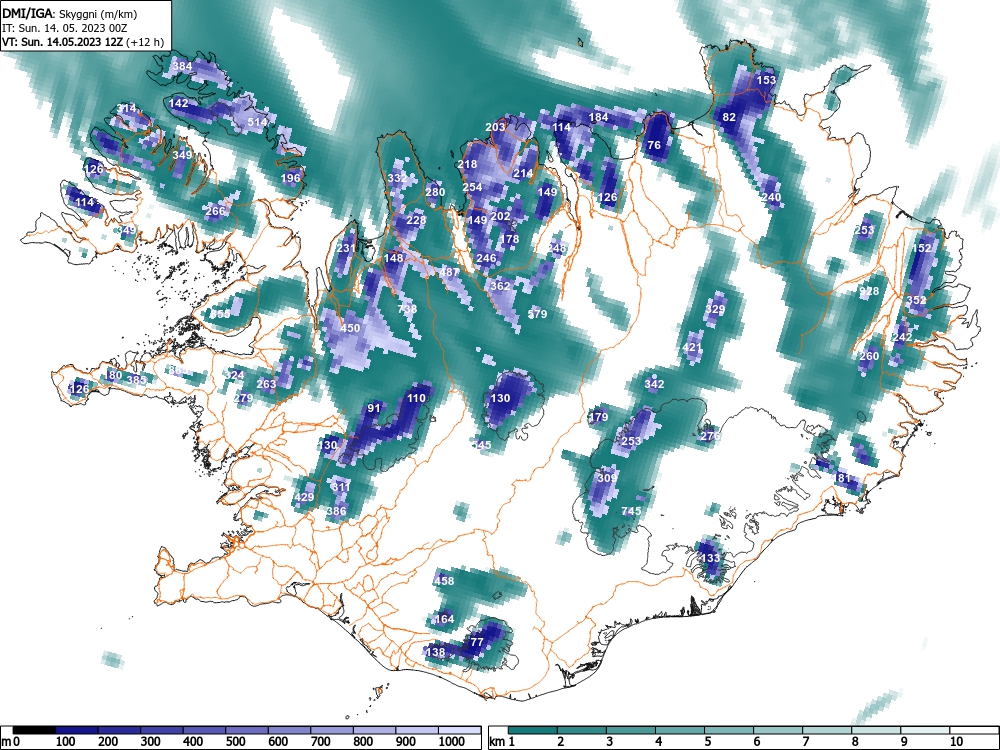Click the visibility value 458 on the map
The width and height of the screenshot is (1000, 750).
444,580
